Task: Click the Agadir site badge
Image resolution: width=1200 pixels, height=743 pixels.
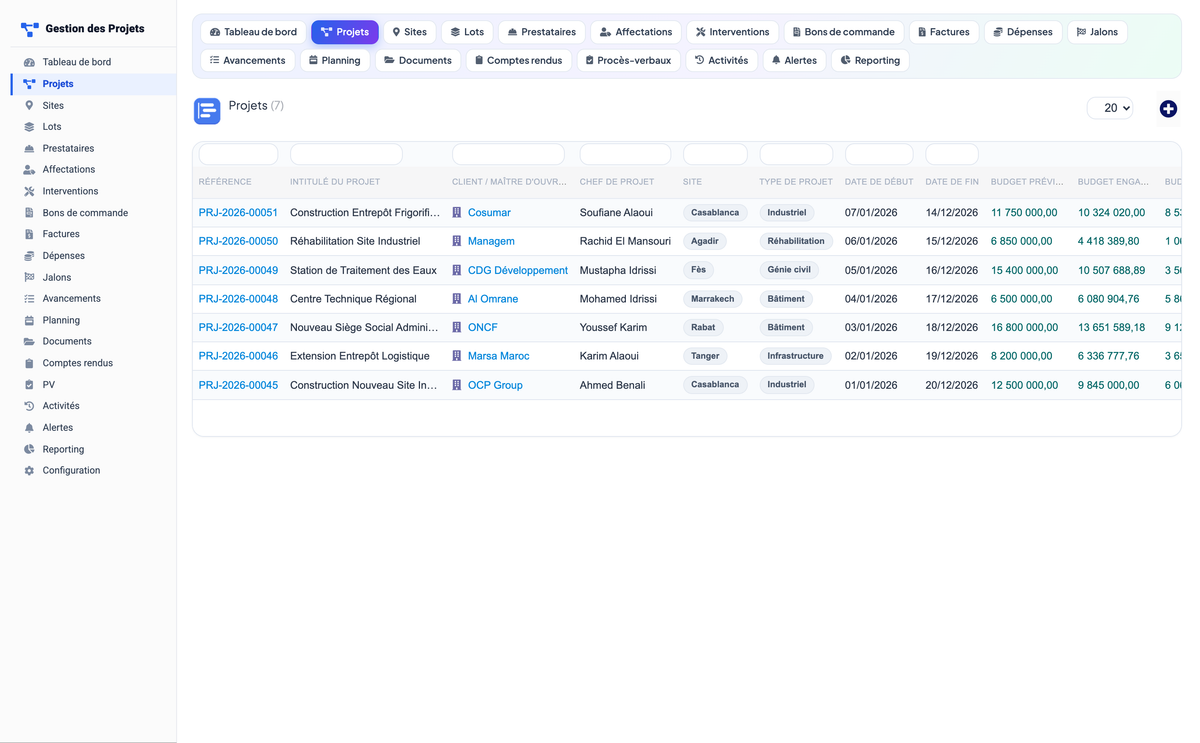Action: tap(705, 241)
